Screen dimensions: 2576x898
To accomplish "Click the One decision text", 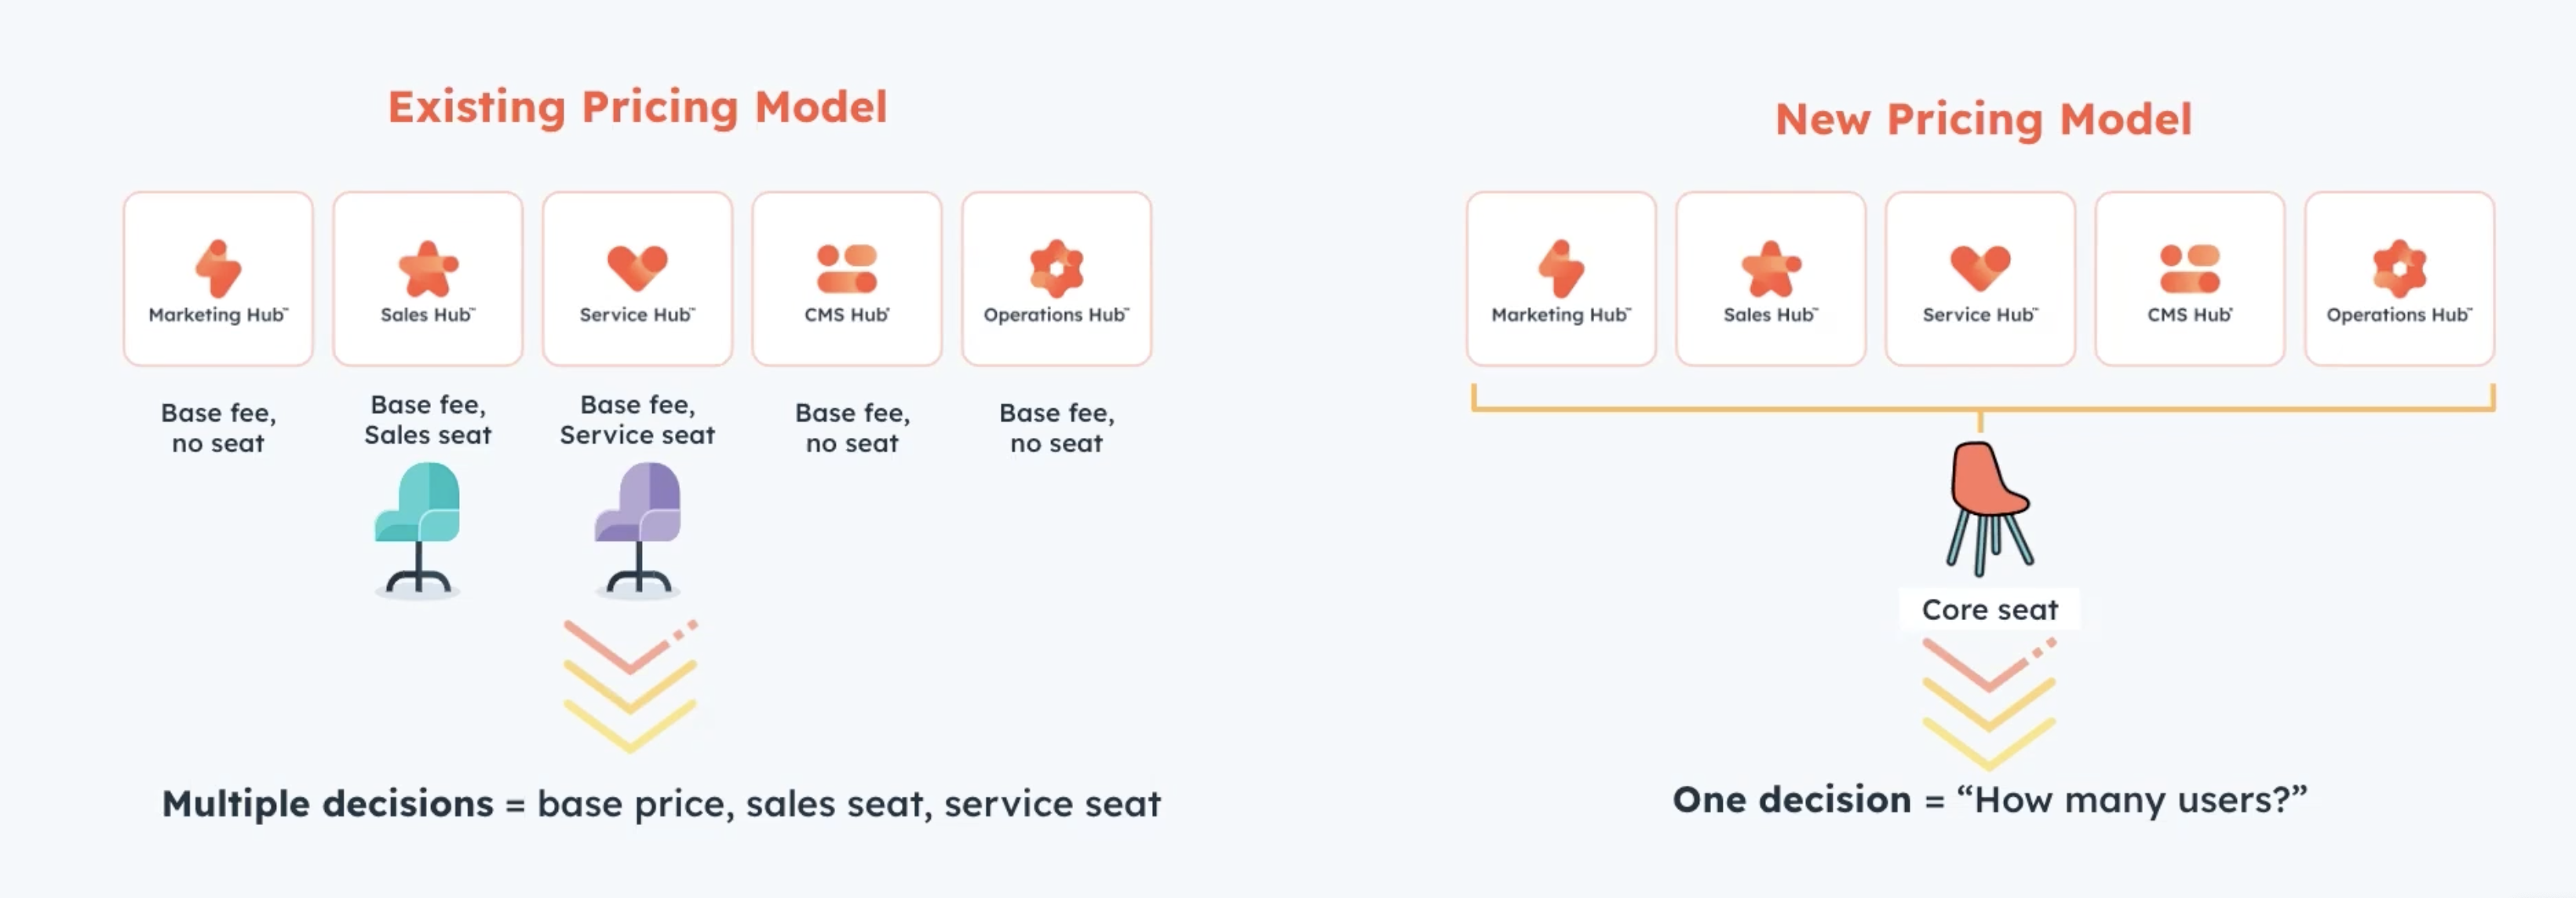I will pyautogui.click(x=1790, y=799).
